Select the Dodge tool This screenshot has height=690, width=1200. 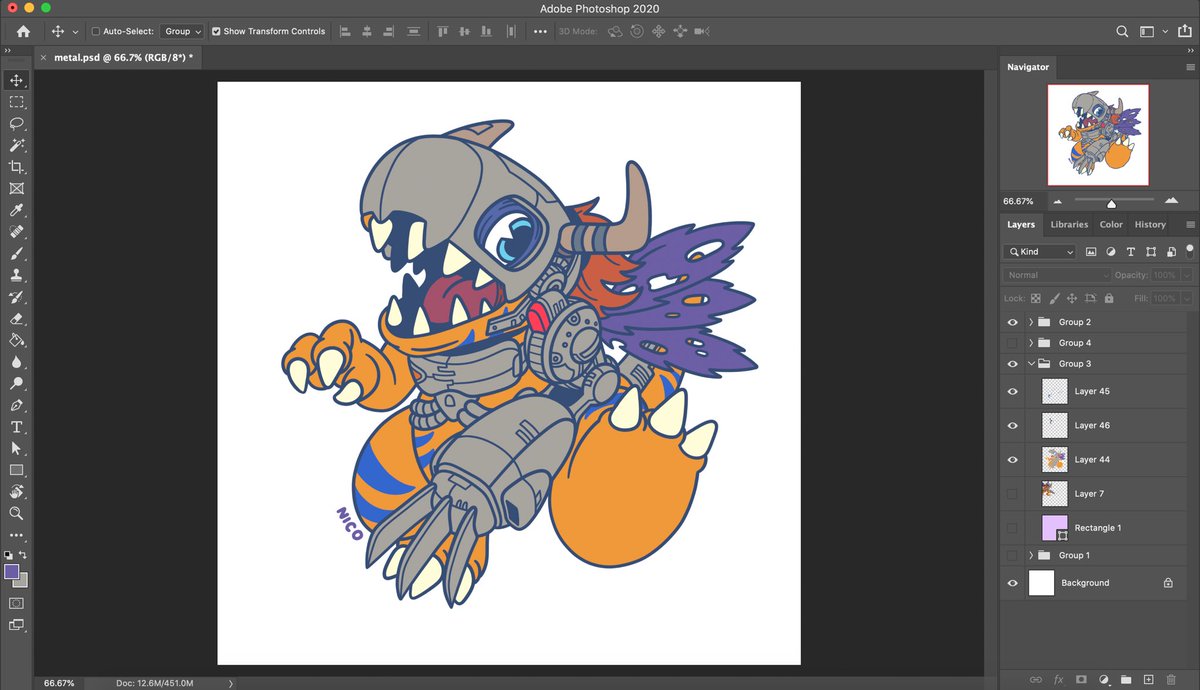pos(16,383)
